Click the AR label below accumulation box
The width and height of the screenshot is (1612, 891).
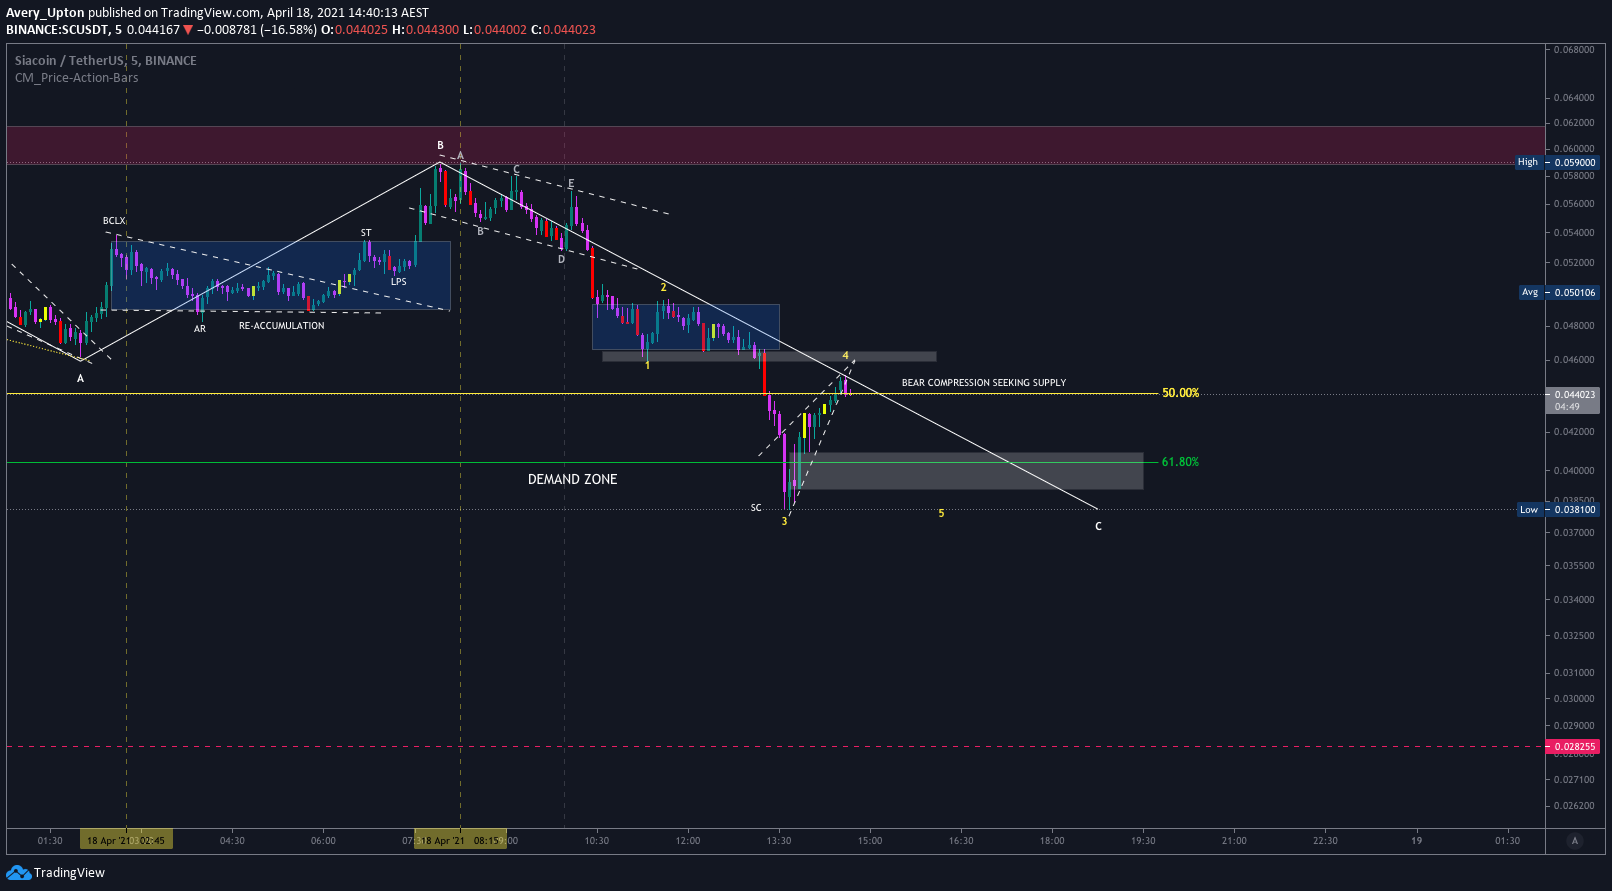point(200,329)
